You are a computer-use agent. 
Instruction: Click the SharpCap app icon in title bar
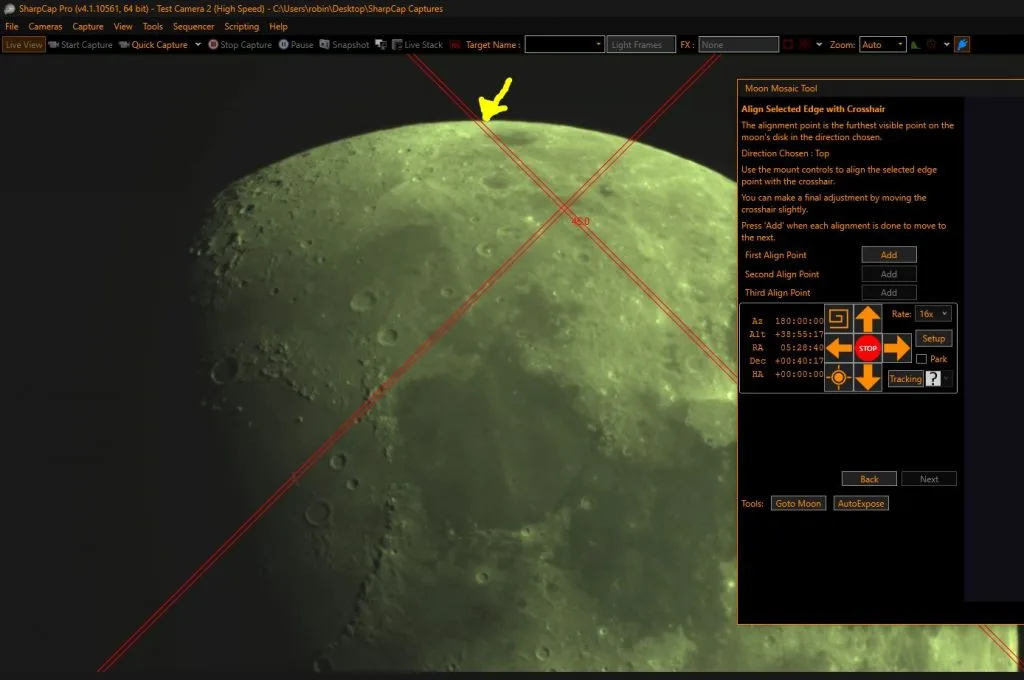[x=9, y=8]
